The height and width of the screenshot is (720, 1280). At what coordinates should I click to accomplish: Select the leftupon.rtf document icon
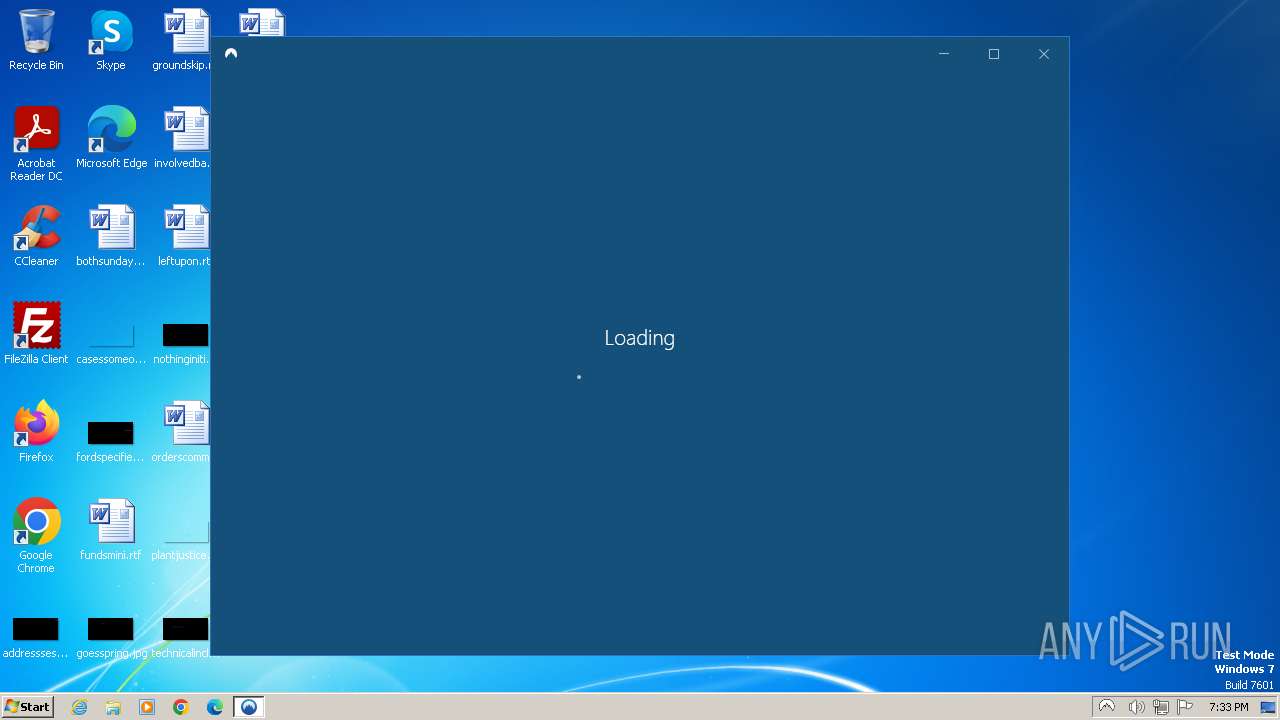pyautogui.click(x=185, y=236)
